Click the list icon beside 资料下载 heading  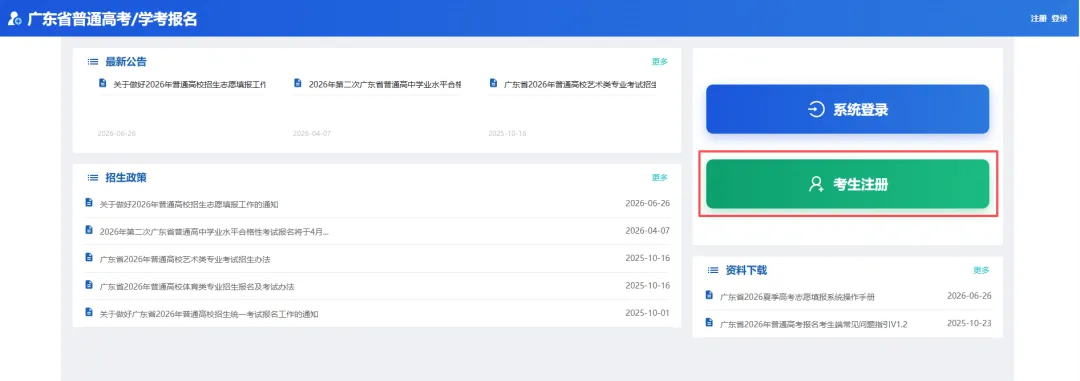coord(713,271)
